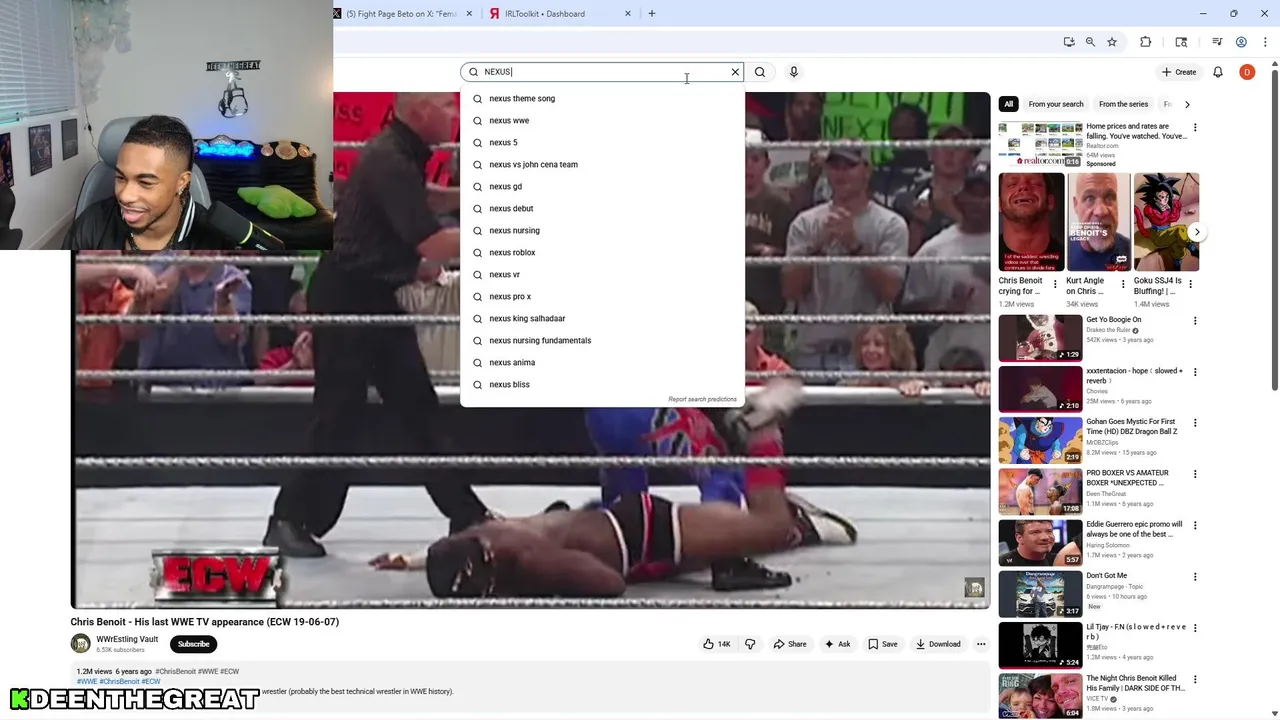Screen dimensions: 1280x720
Task: Close the IRLToolkit Dashboard tab
Action: coord(628,14)
